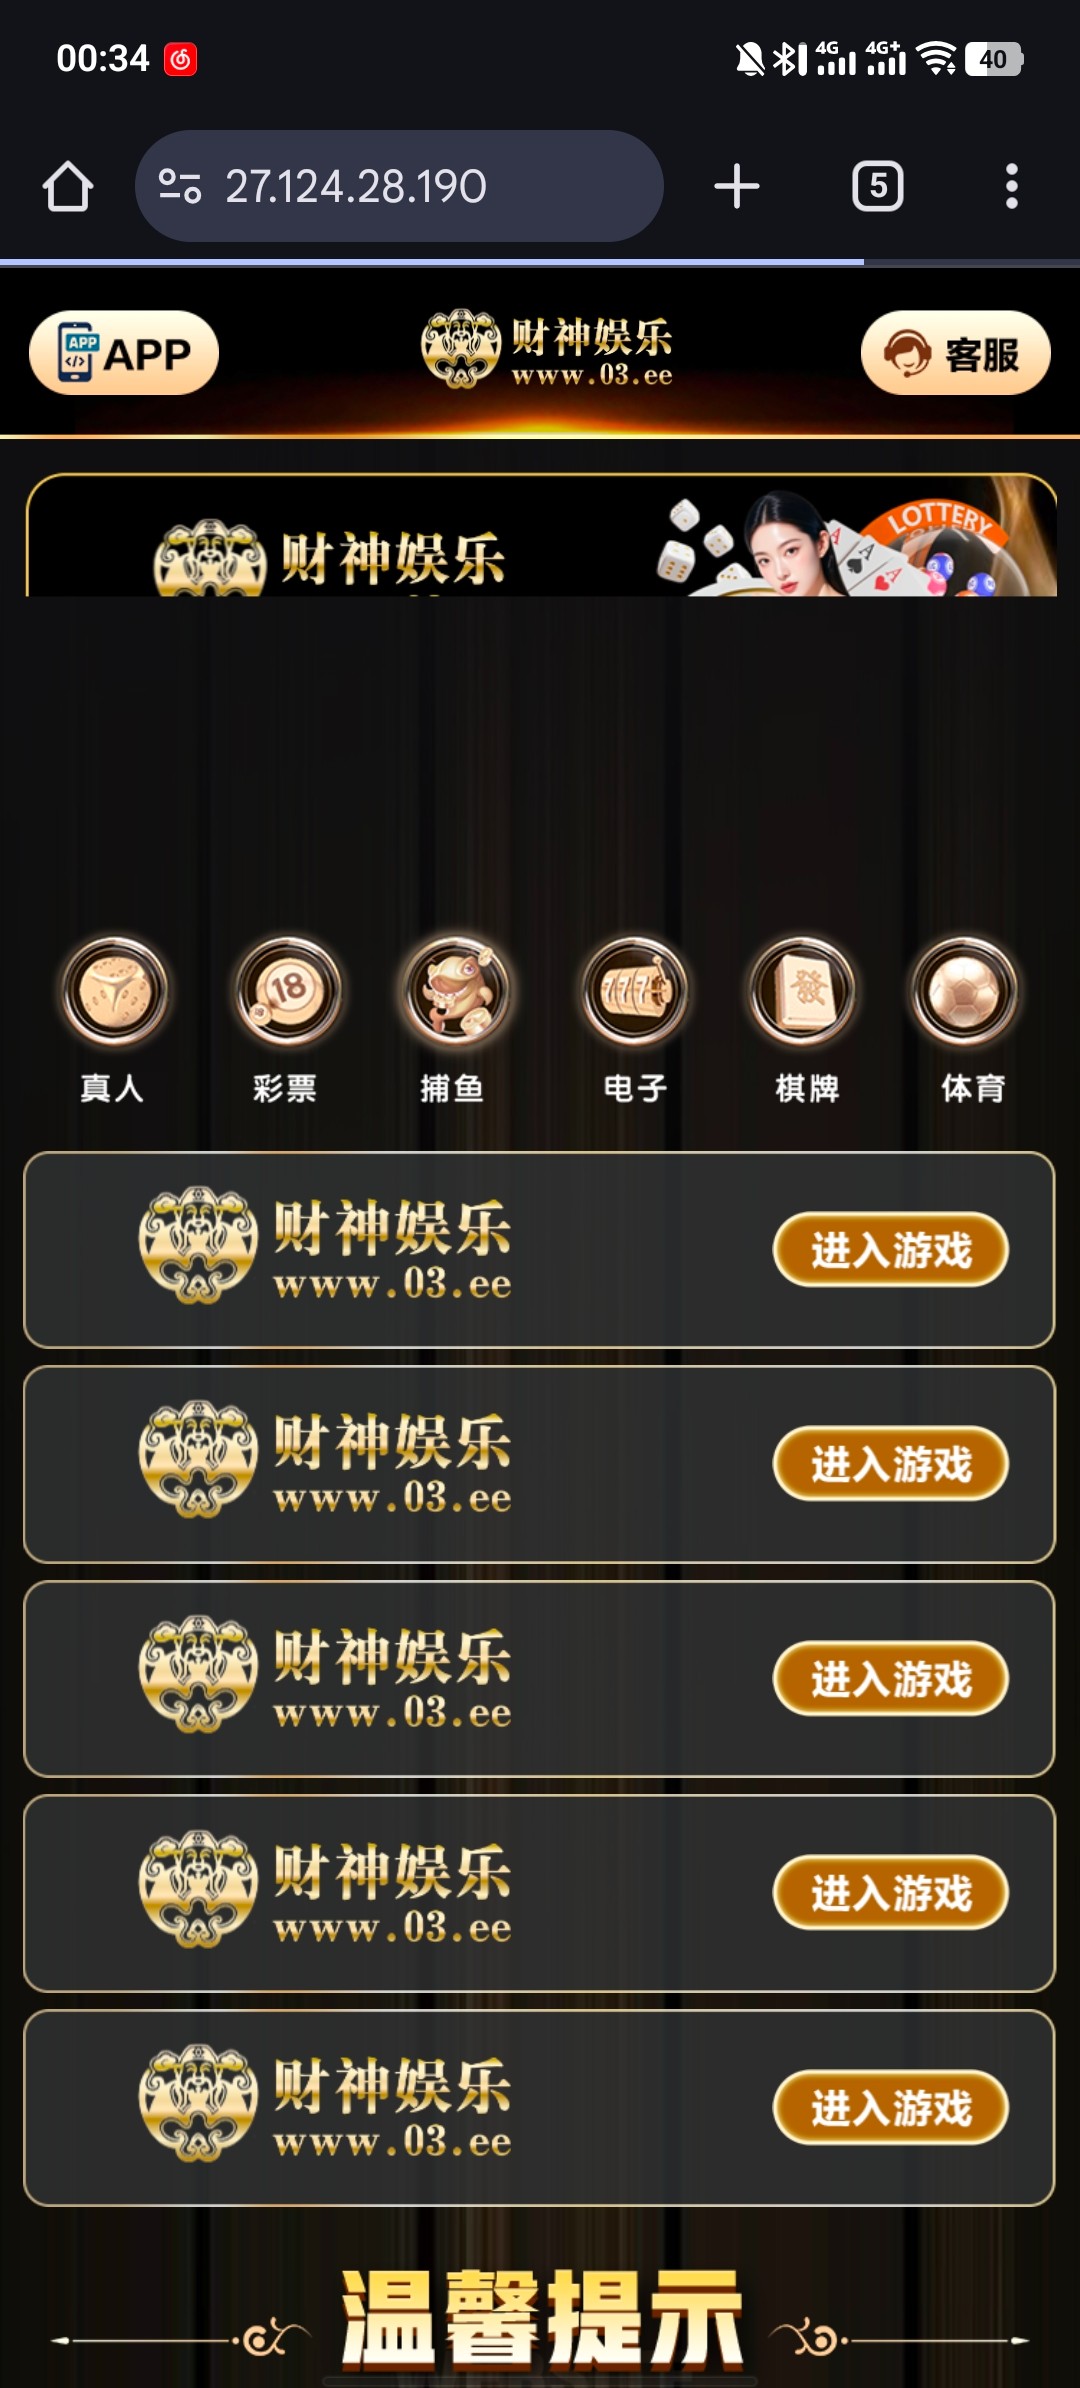Screen dimensions: 1080x2388
Task: Open the 棋牌 mahjong tile icon
Action: tap(803, 990)
